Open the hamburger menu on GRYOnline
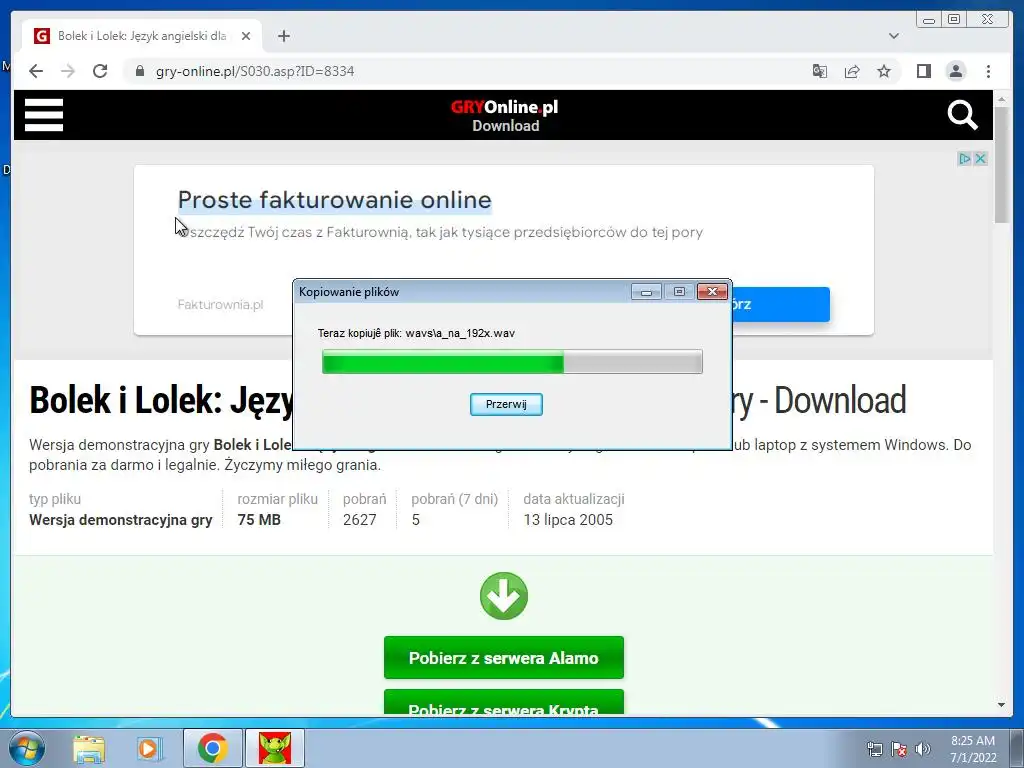The image size is (1024, 768). pos(44,115)
